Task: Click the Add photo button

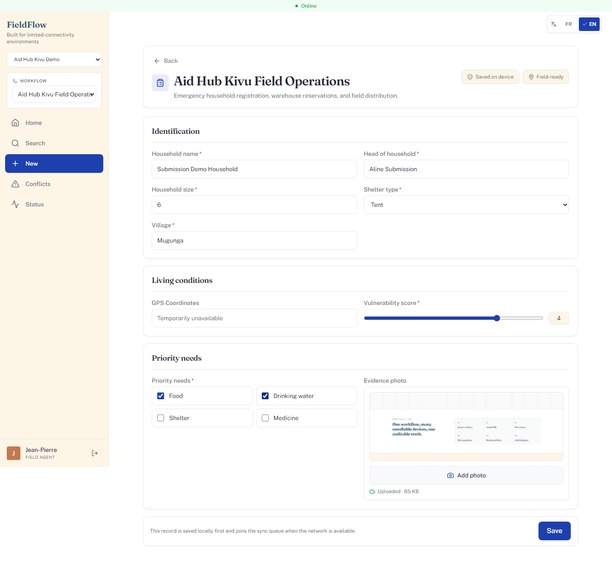Action: 466,475
